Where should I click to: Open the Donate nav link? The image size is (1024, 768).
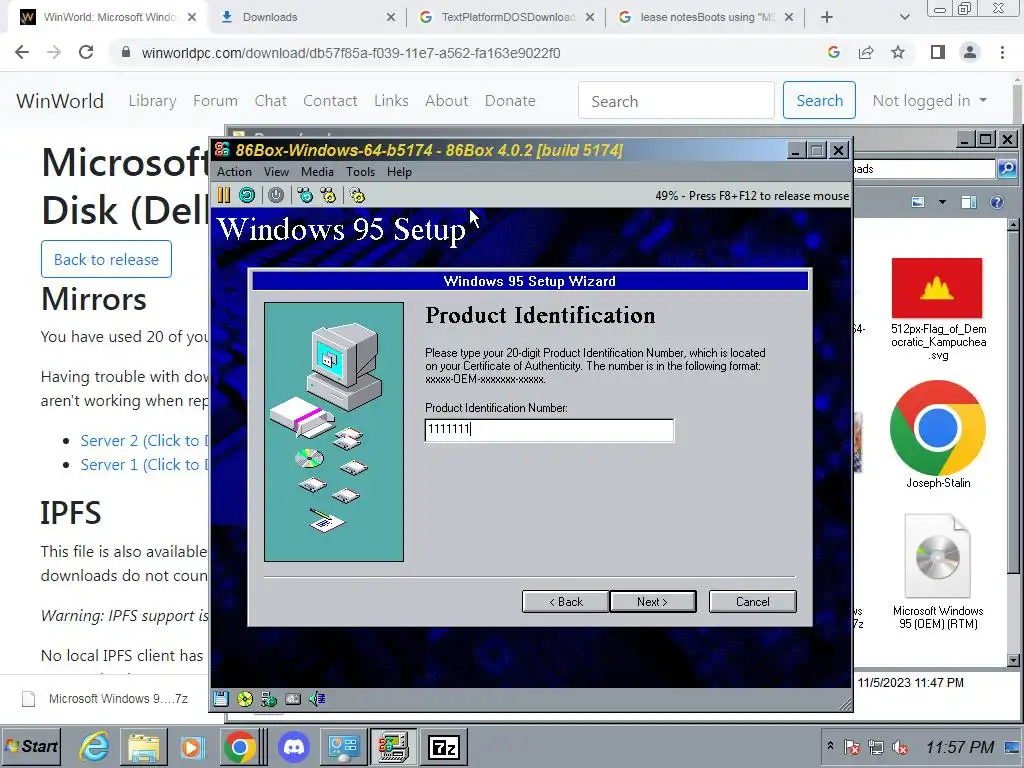coord(510,101)
